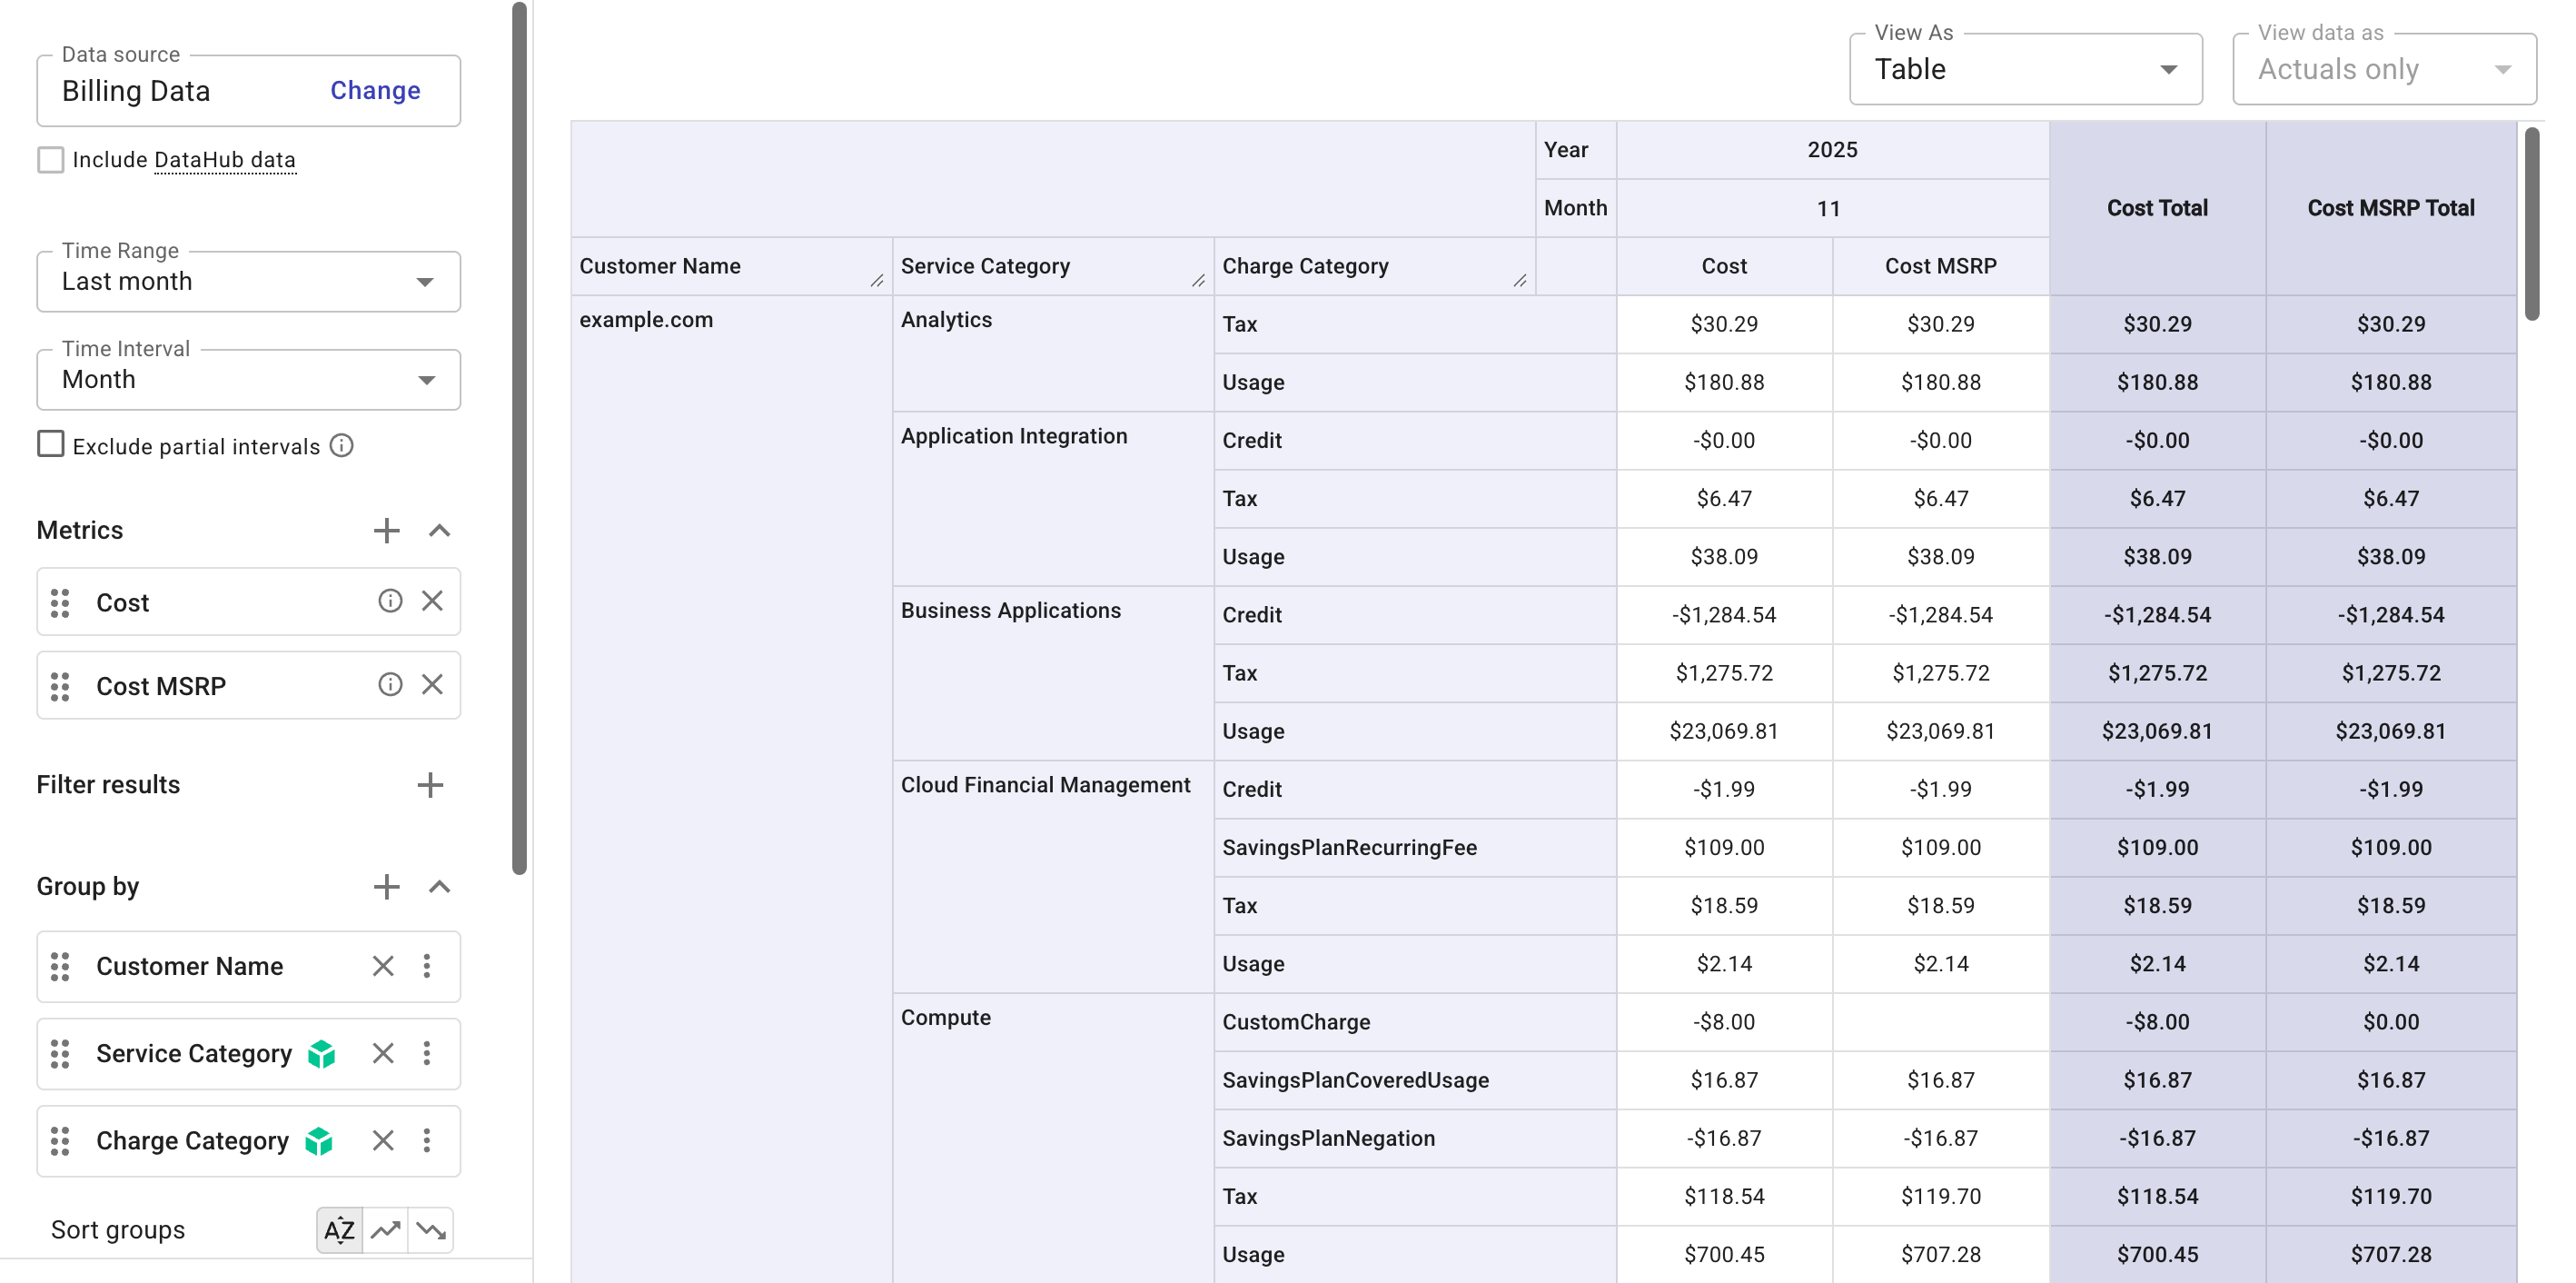The image size is (2576, 1283).
Task: Enable the Include DataHub data checkbox
Action: 51,159
